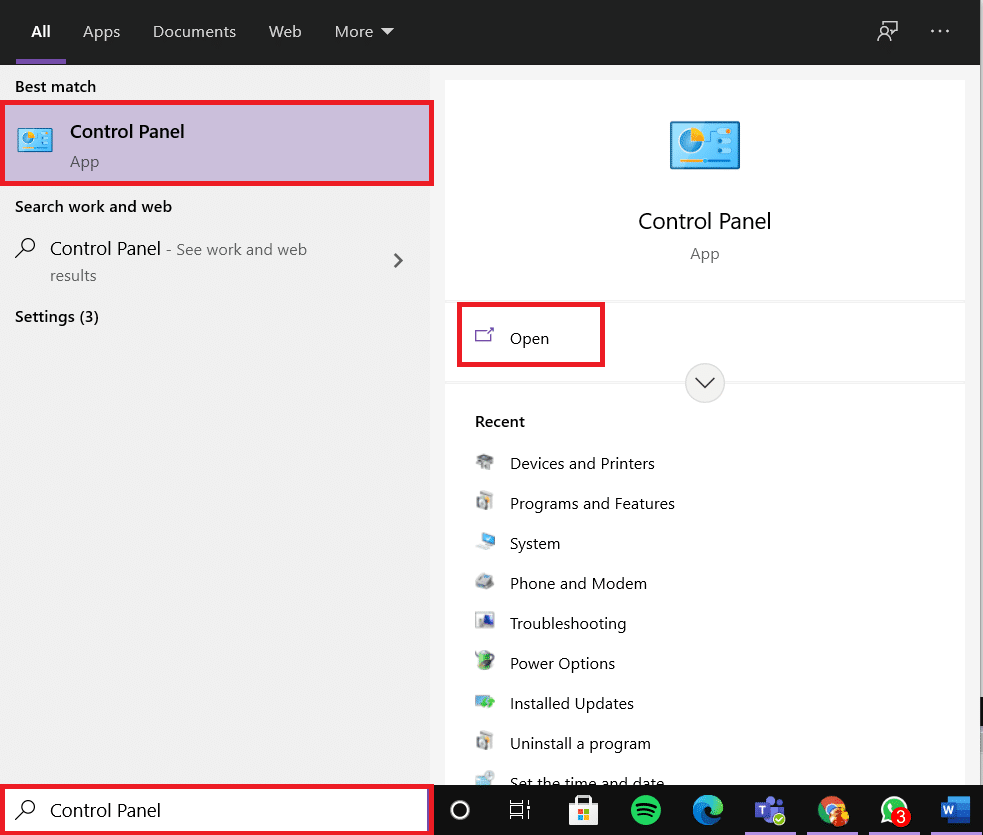Expand the See work and web results arrow

pos(398,260)
